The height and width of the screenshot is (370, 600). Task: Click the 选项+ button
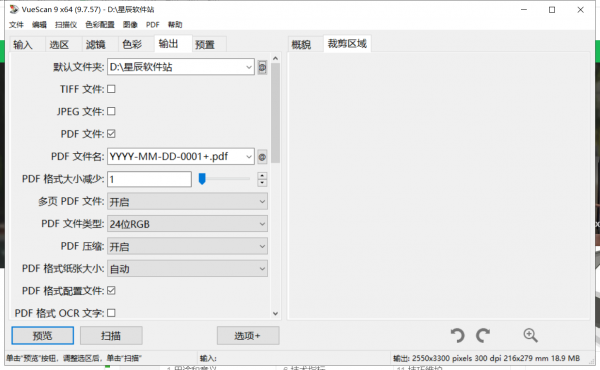coord(248,336)
